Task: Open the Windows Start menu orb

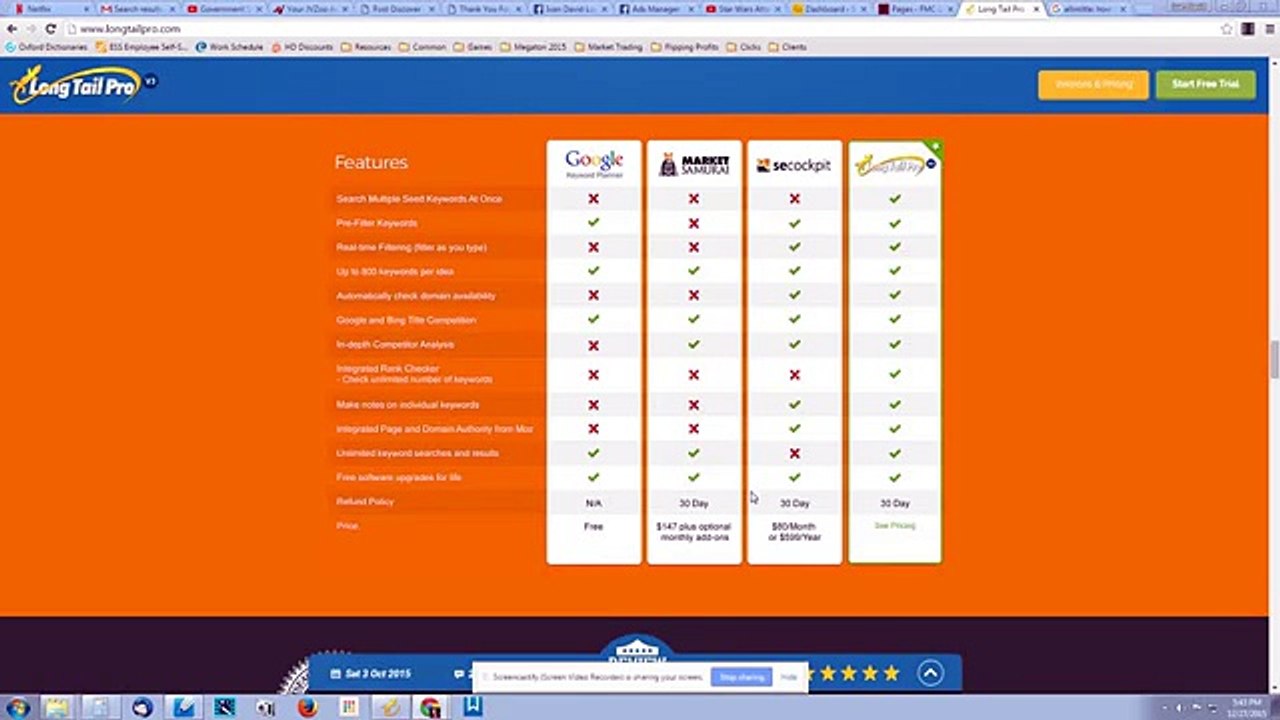Action: [x=17, y=707]
